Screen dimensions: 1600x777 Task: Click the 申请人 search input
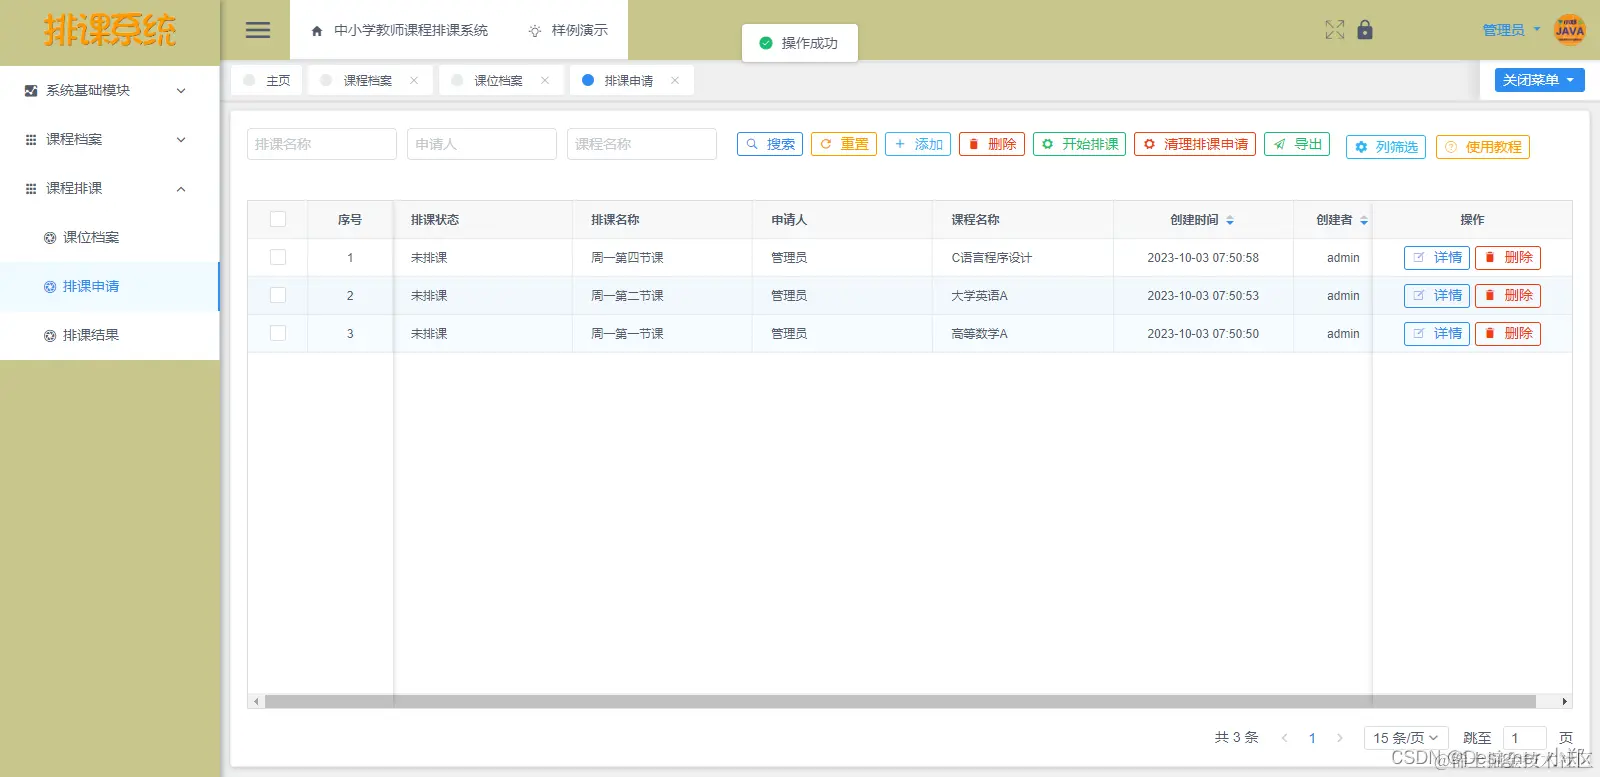point(482,144)
